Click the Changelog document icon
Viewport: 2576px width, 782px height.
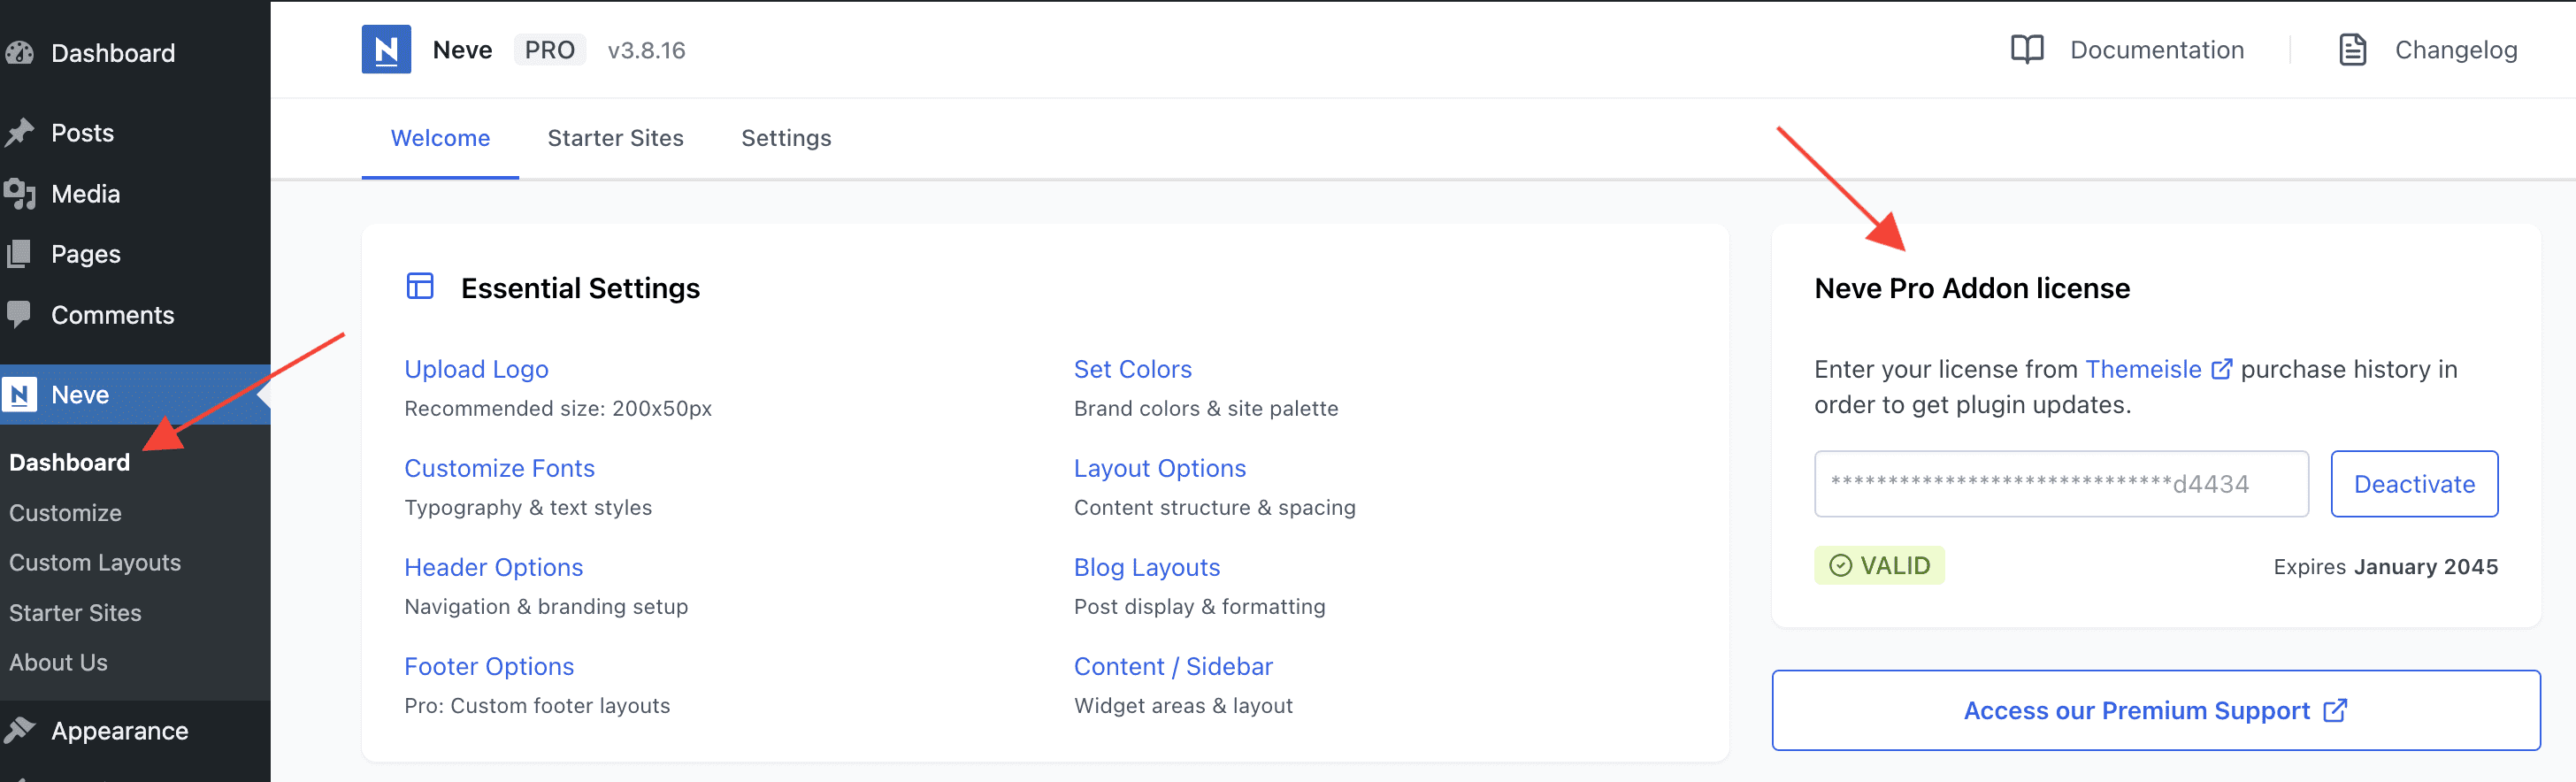click(2352, 50)
